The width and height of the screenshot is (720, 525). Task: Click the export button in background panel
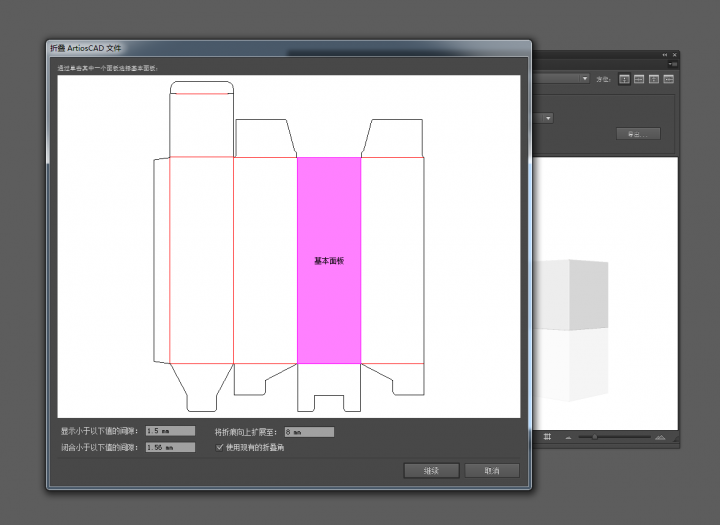(x=637, y=133)
